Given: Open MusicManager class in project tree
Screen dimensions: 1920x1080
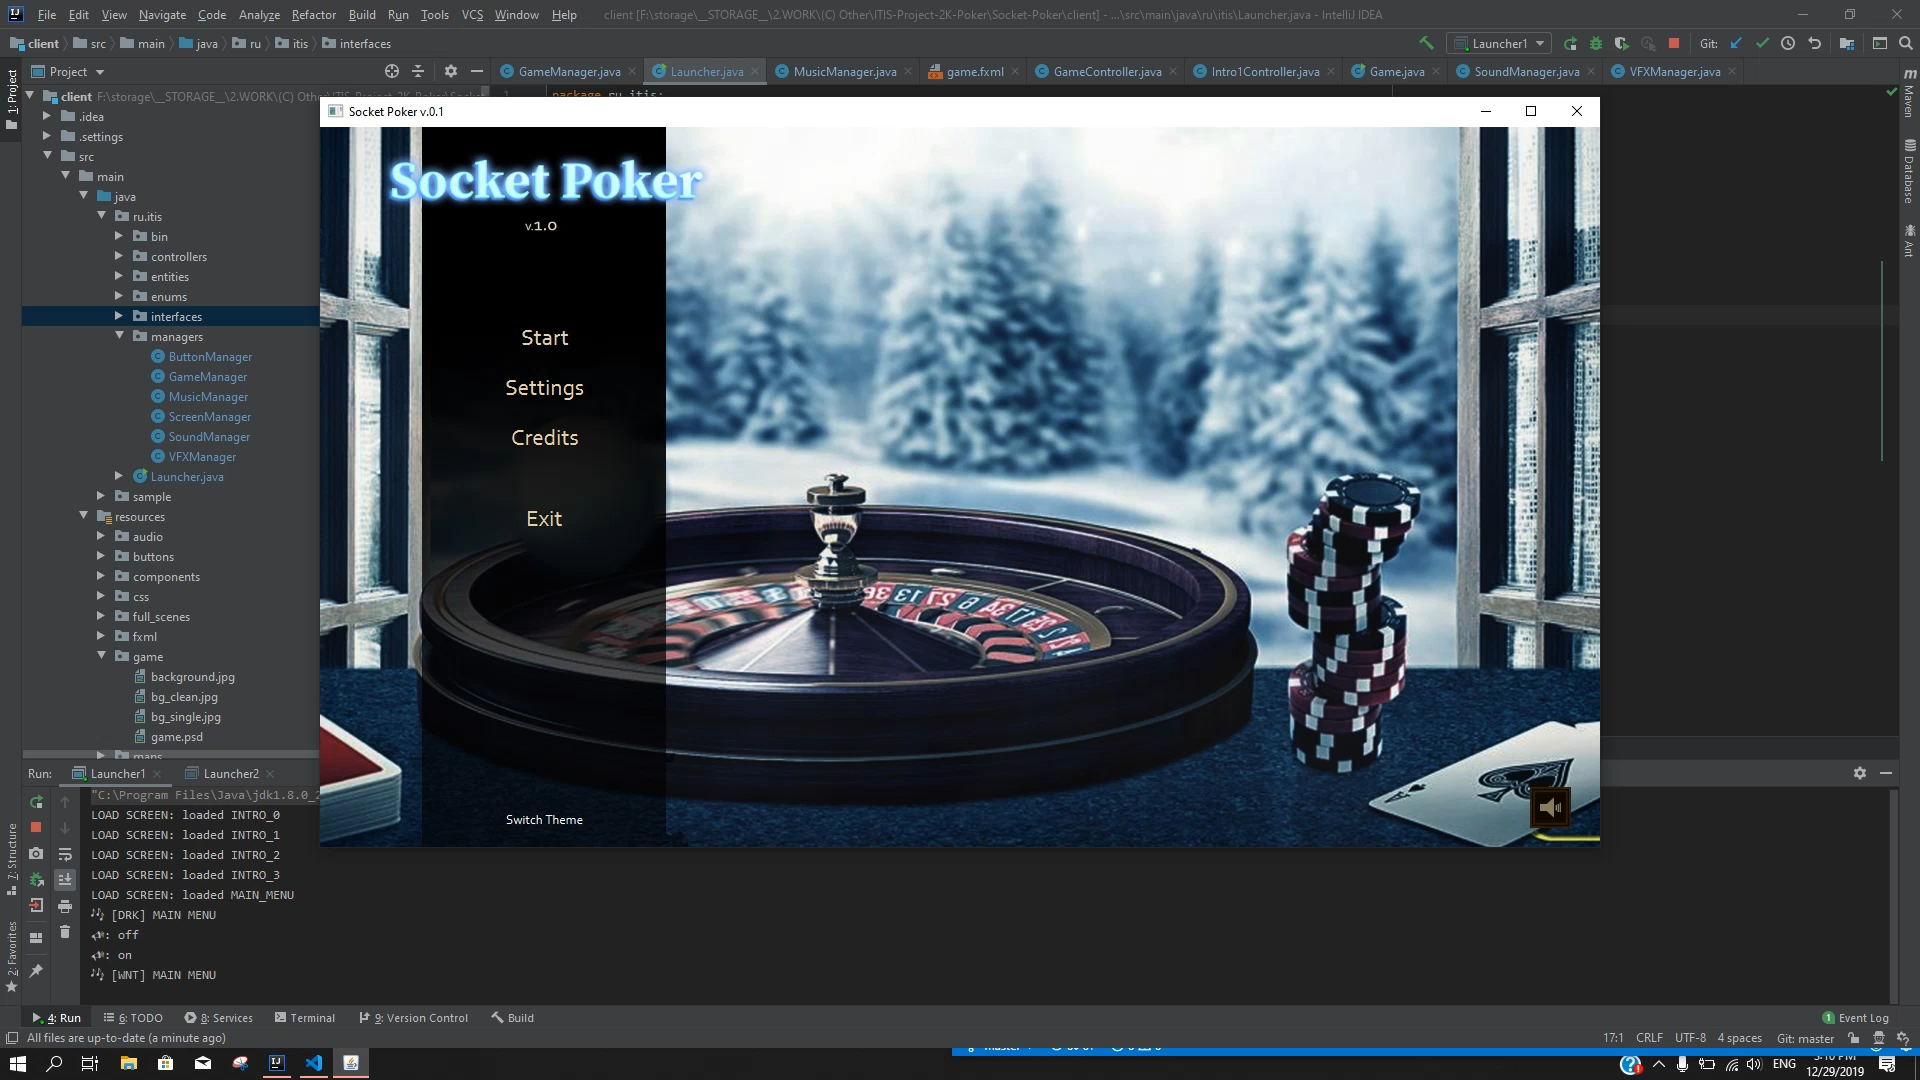Looking at the screenshot, I should point(208,396).
